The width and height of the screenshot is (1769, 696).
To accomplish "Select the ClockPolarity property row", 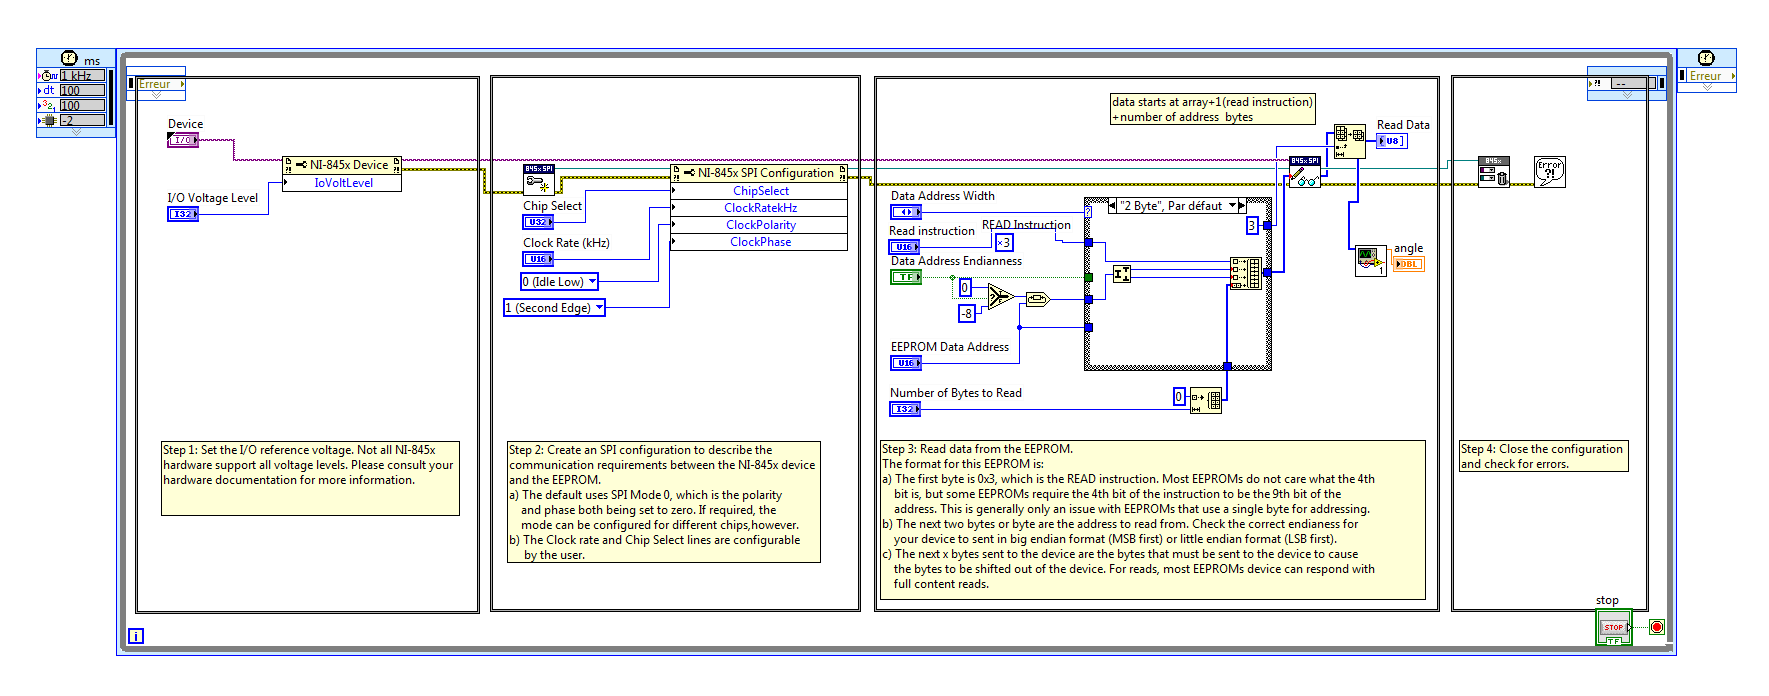I will [x=760, y=225].
